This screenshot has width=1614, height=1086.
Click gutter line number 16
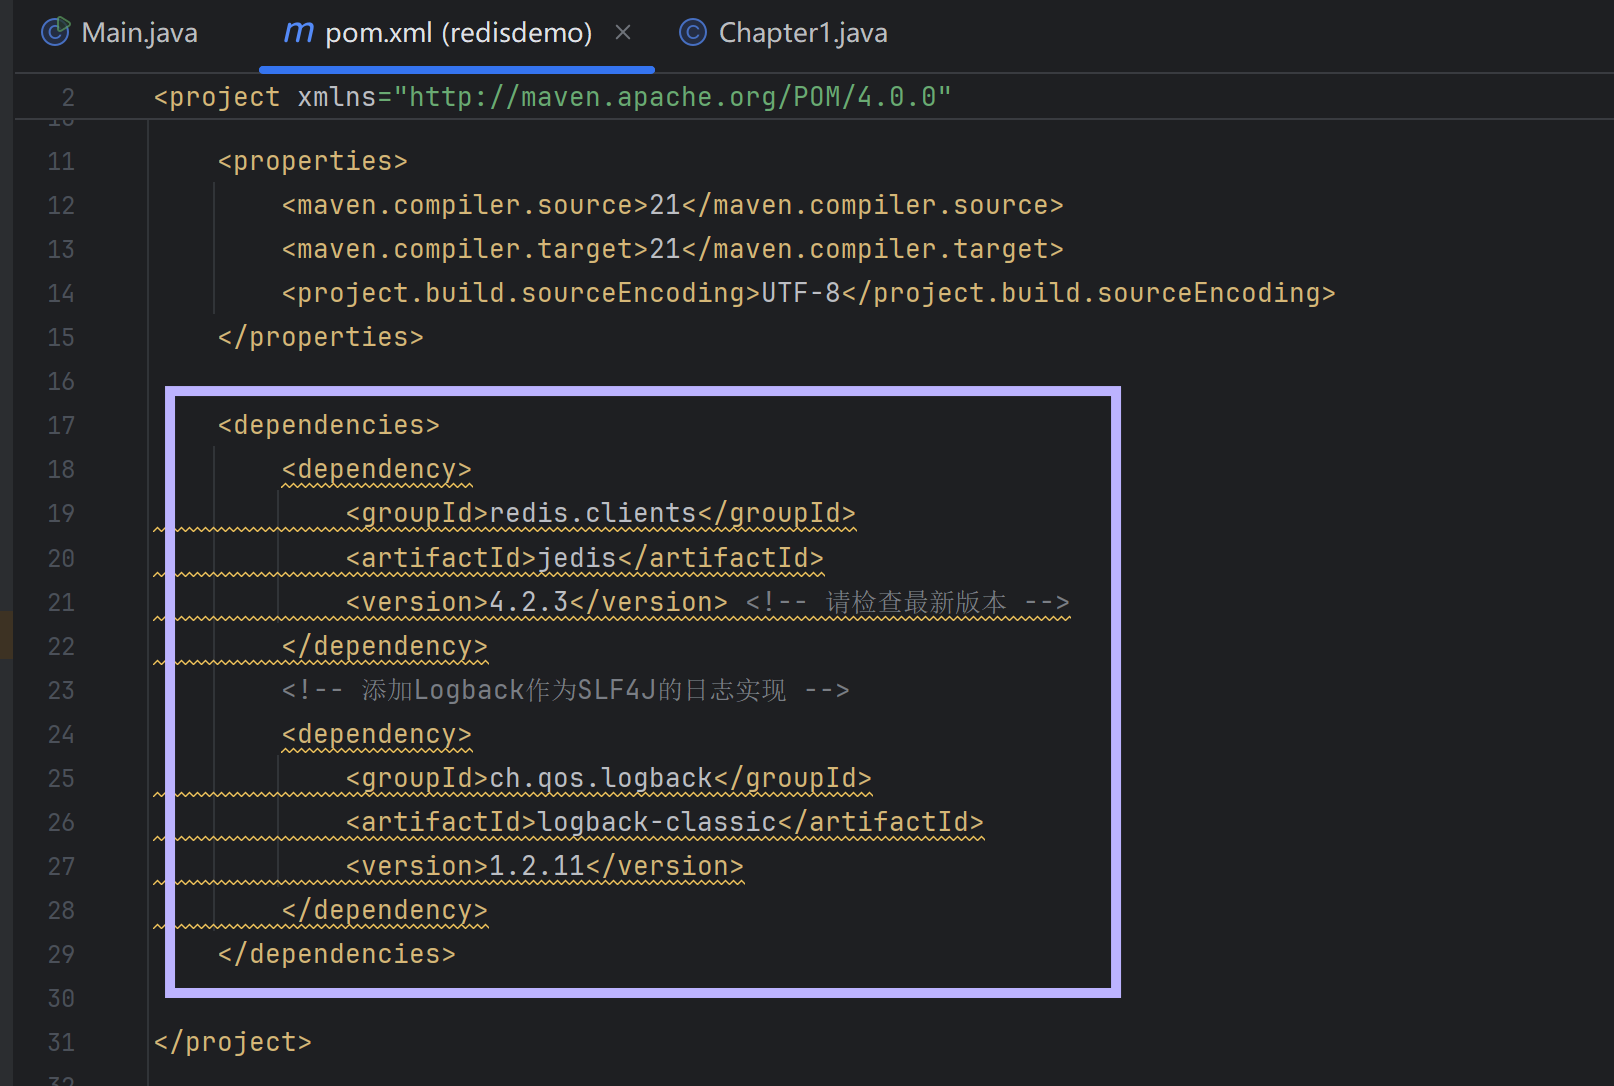click(x=61, y=381)
